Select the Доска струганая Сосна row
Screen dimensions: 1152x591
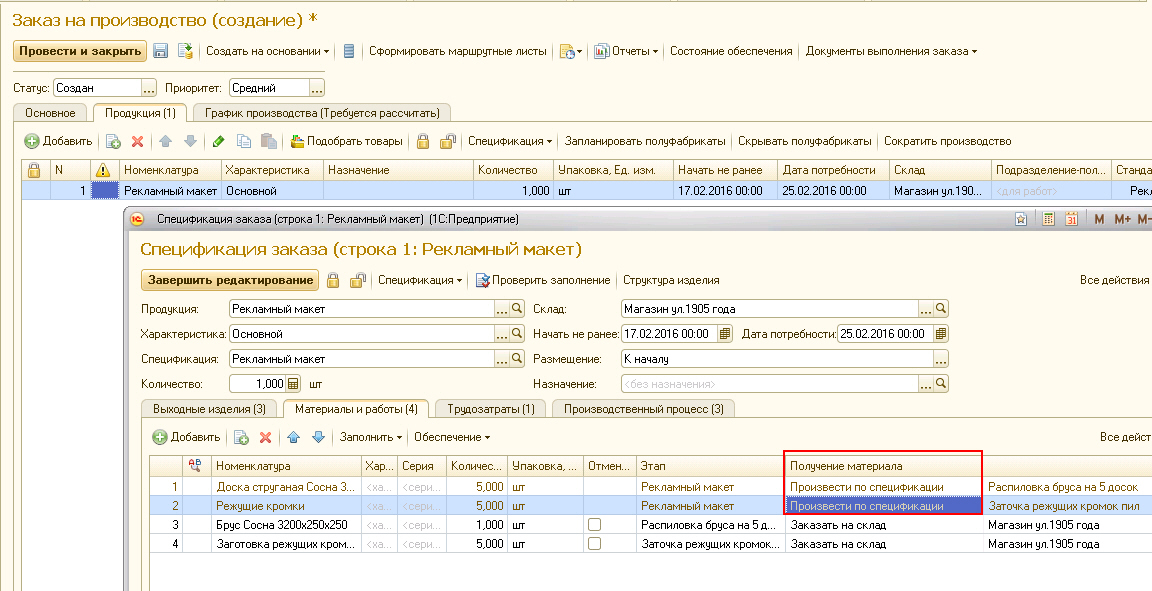[x=650, y=487]
